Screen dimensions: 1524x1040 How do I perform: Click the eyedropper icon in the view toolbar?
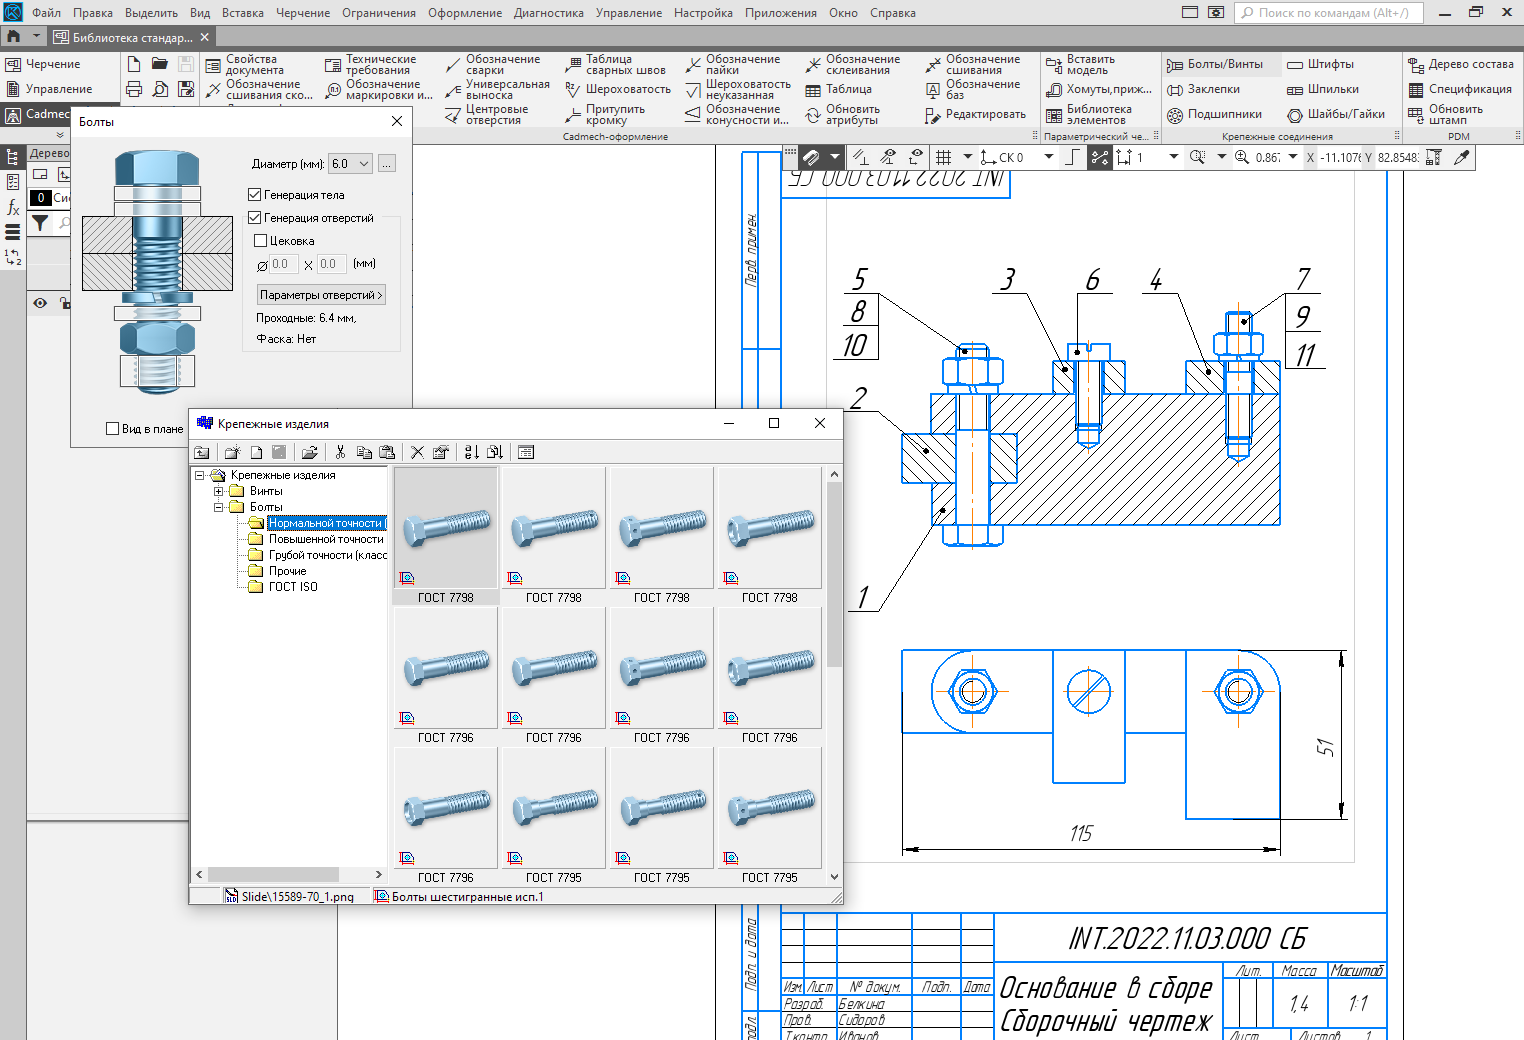[x=1462, y=157]
